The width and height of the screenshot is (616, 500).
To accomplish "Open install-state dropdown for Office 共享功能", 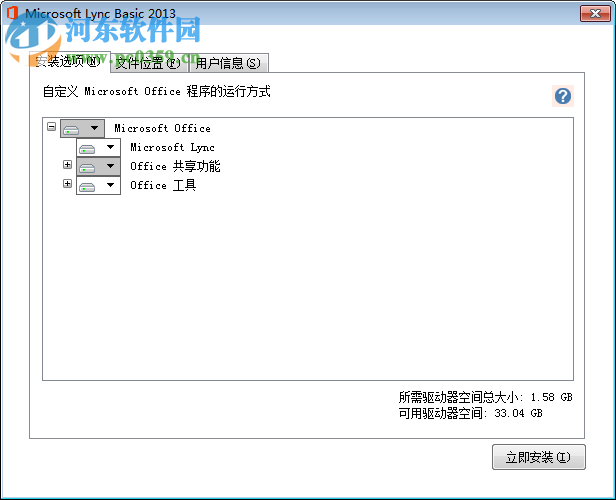I will 98,167.
